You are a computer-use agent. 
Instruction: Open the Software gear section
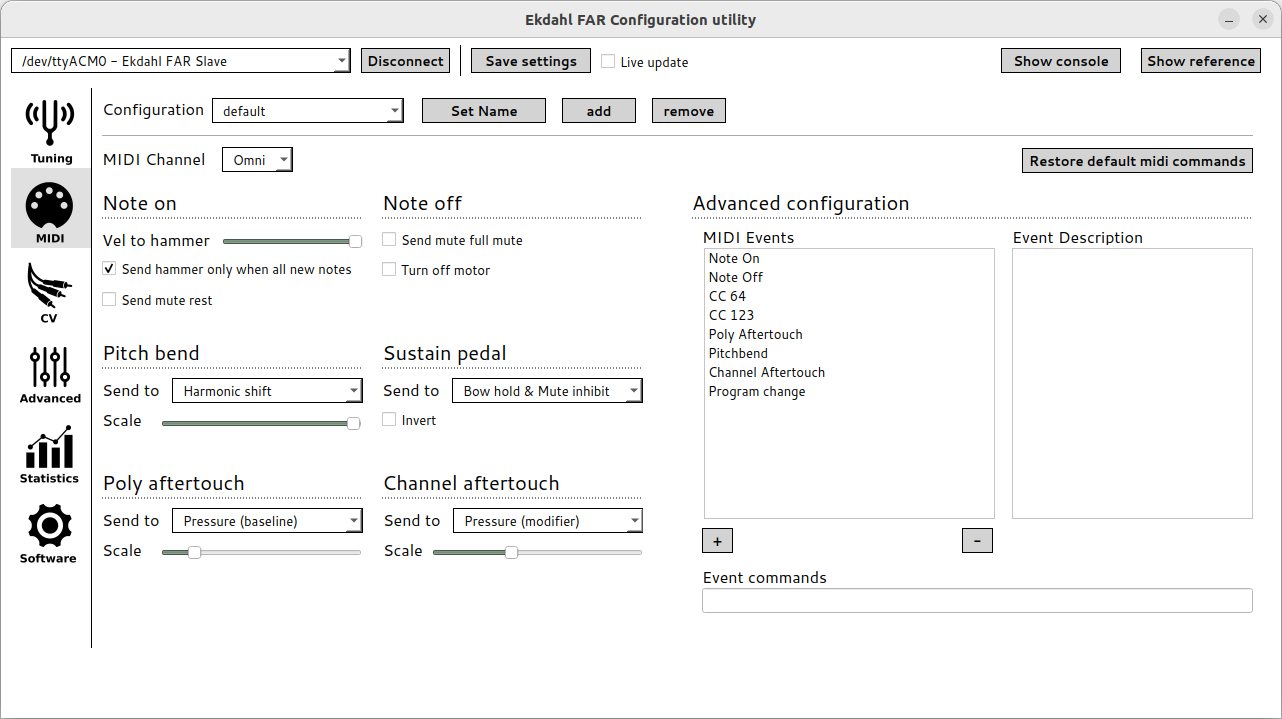coord(50,530)
